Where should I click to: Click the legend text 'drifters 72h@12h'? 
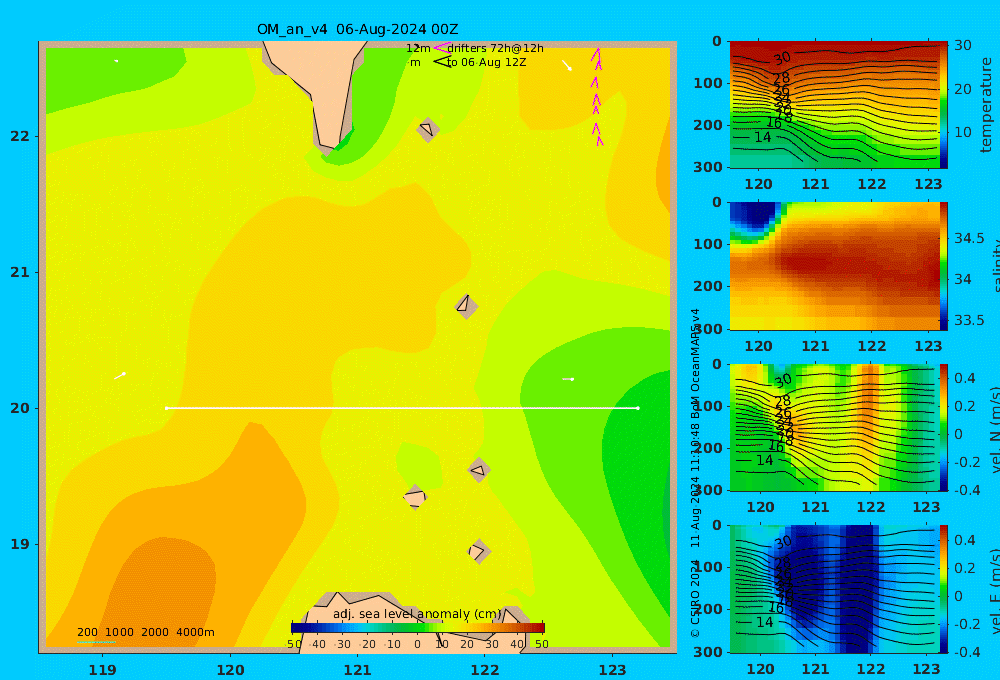pos(496,48)
